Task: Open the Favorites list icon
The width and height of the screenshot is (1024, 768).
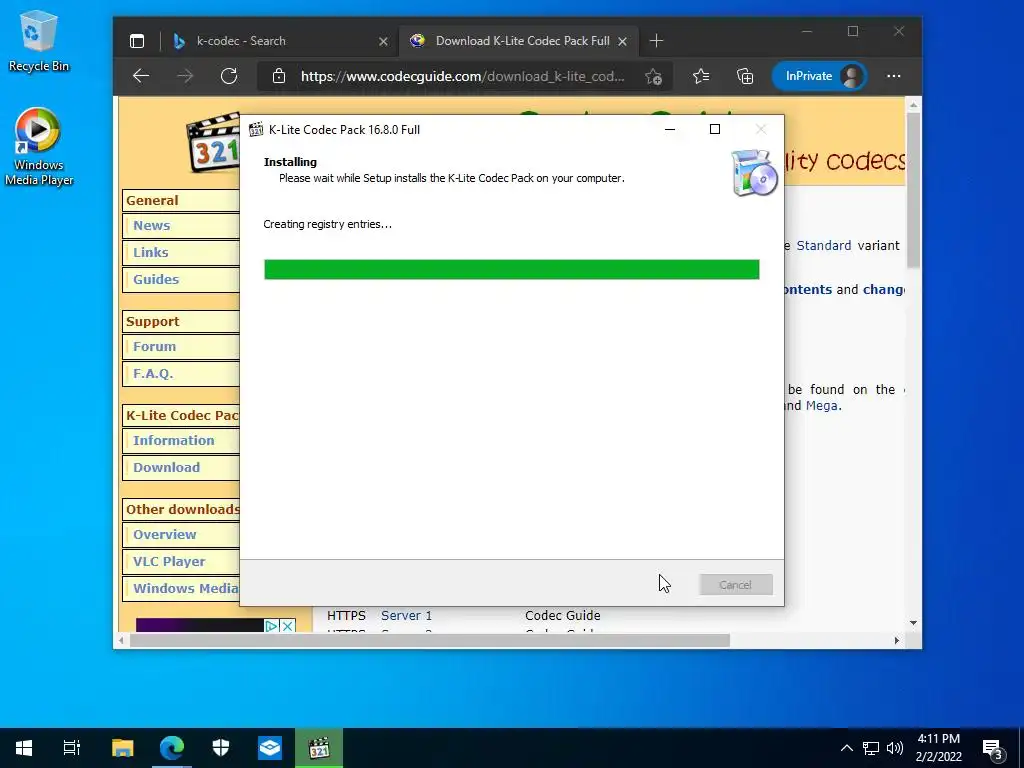Action: coord(701,76)
